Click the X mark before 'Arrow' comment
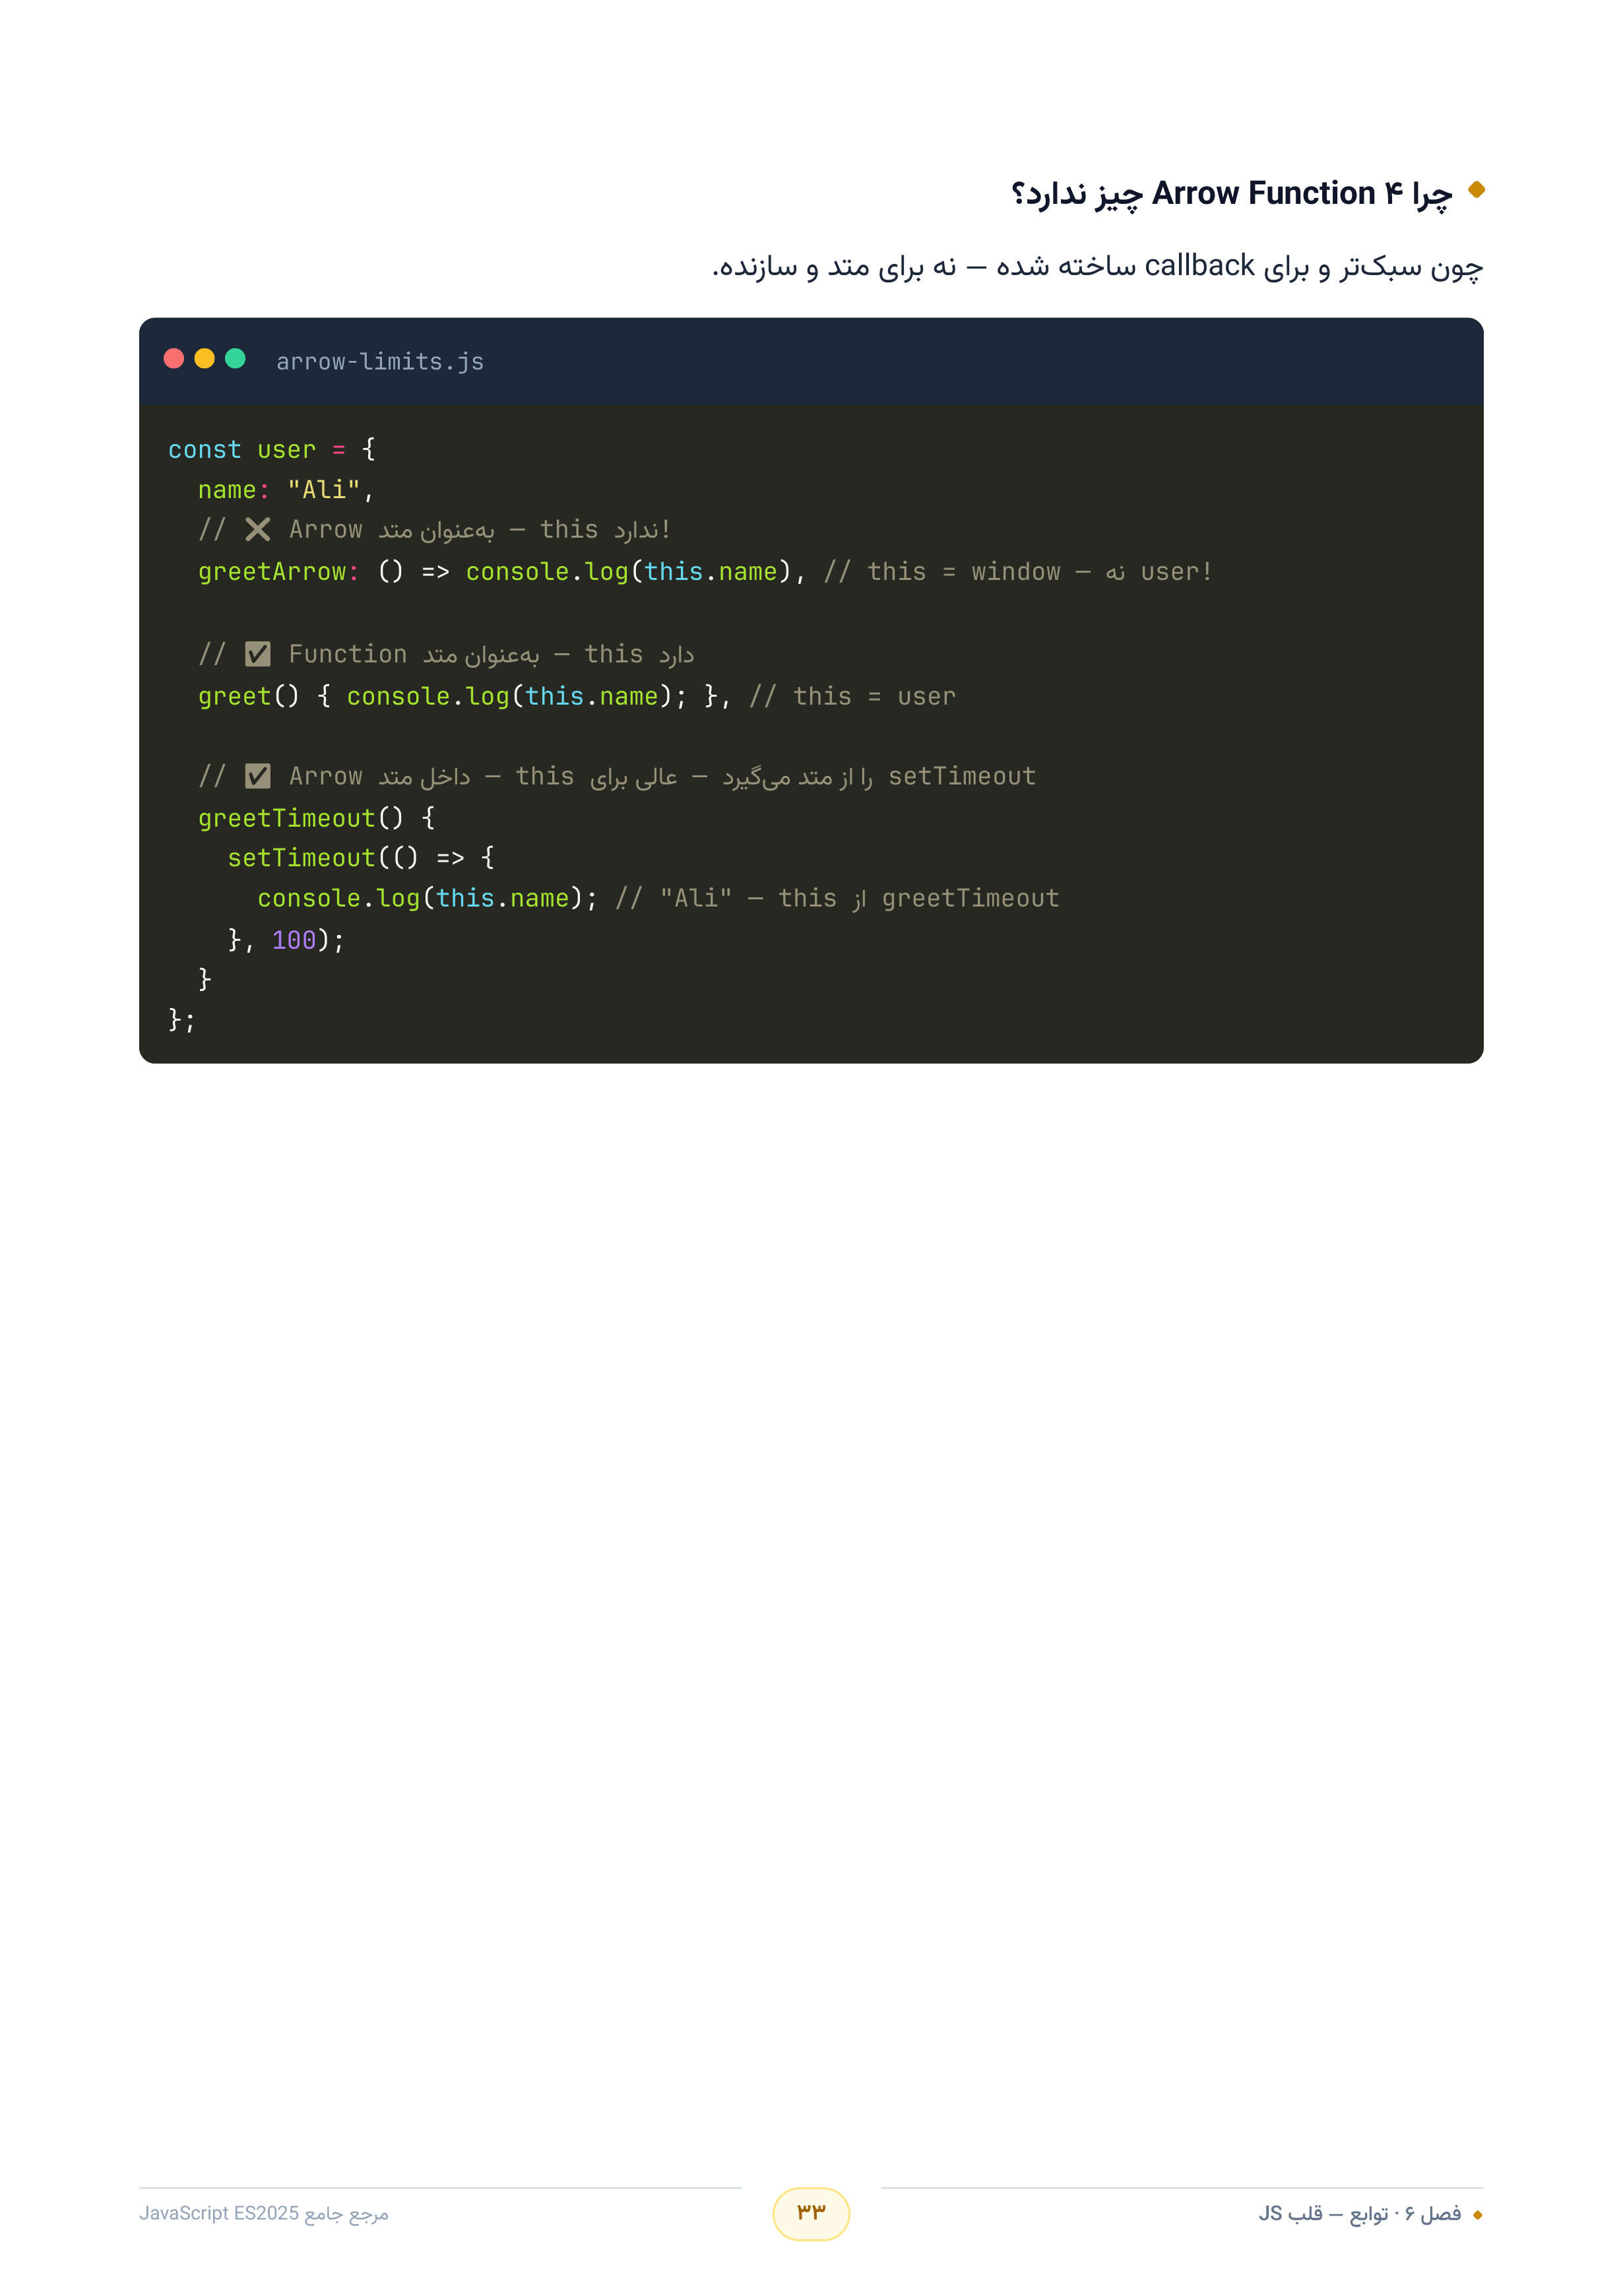The width and height of the screenshot is (1623, 2296). pyautogui.click(x=258, y=529)
